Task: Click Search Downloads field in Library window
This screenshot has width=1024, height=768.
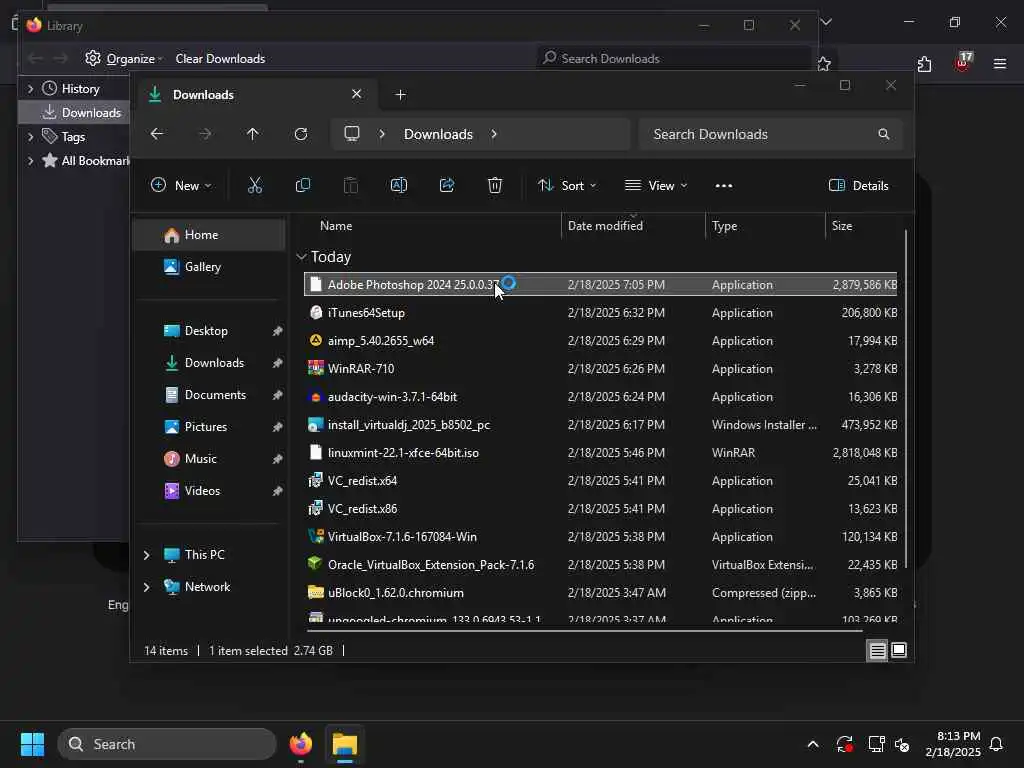Action: [x=675, y=59]
